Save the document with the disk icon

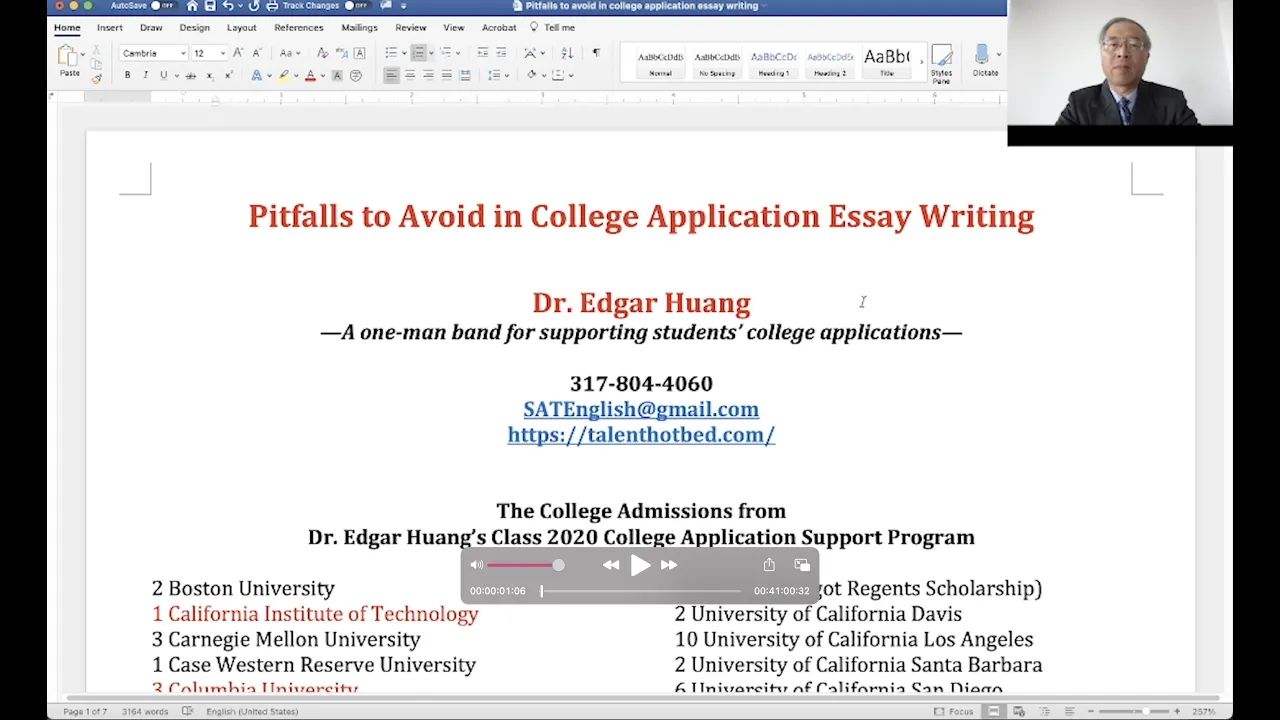pyautogui.click(x=210, y=6)
